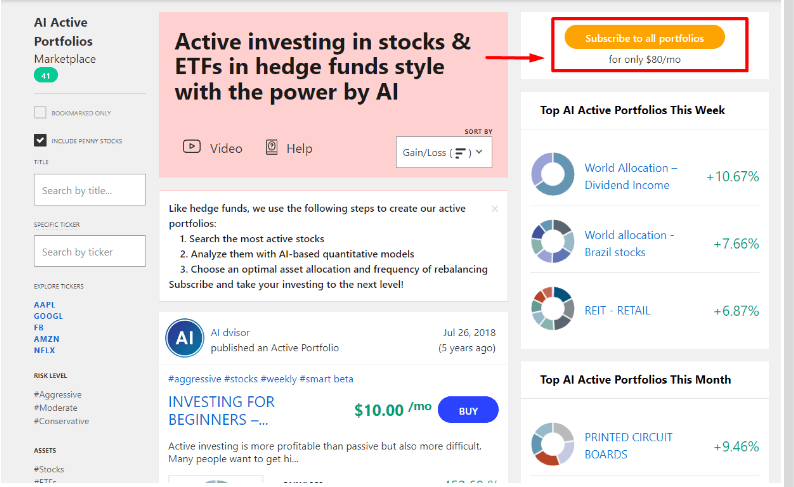The image size is (794, 487).
Task: Open the Help document icon
Action: click(271, 147)
